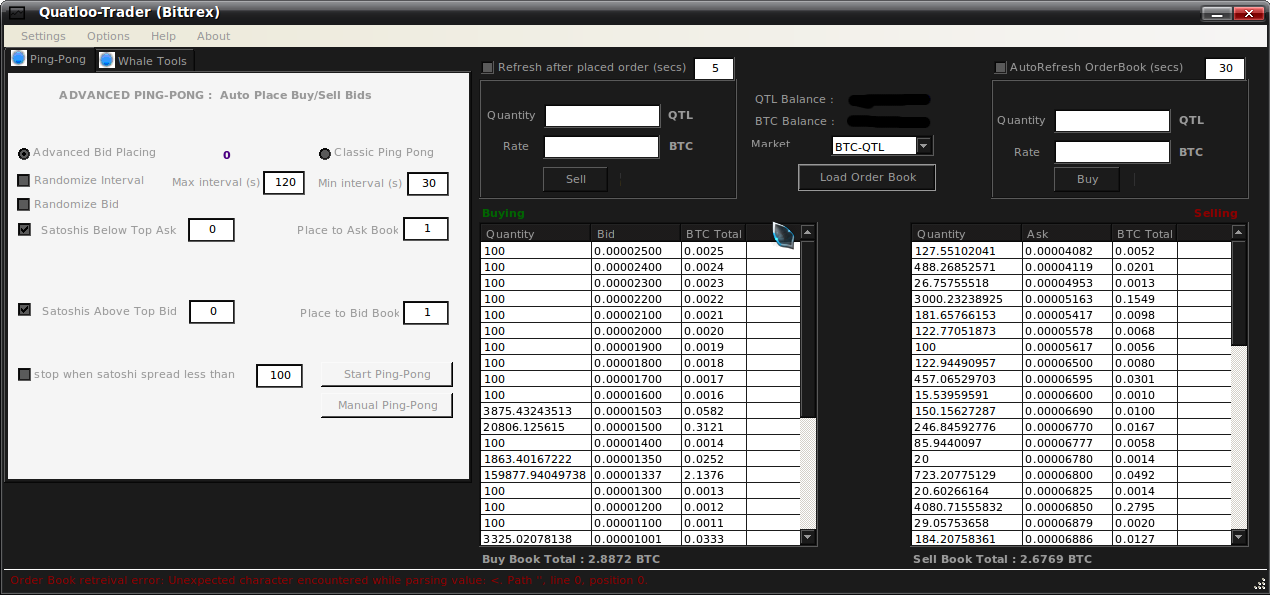The image size is (1270, 595).
Task: Click the Load Order Book button
Action: (868, 178)
